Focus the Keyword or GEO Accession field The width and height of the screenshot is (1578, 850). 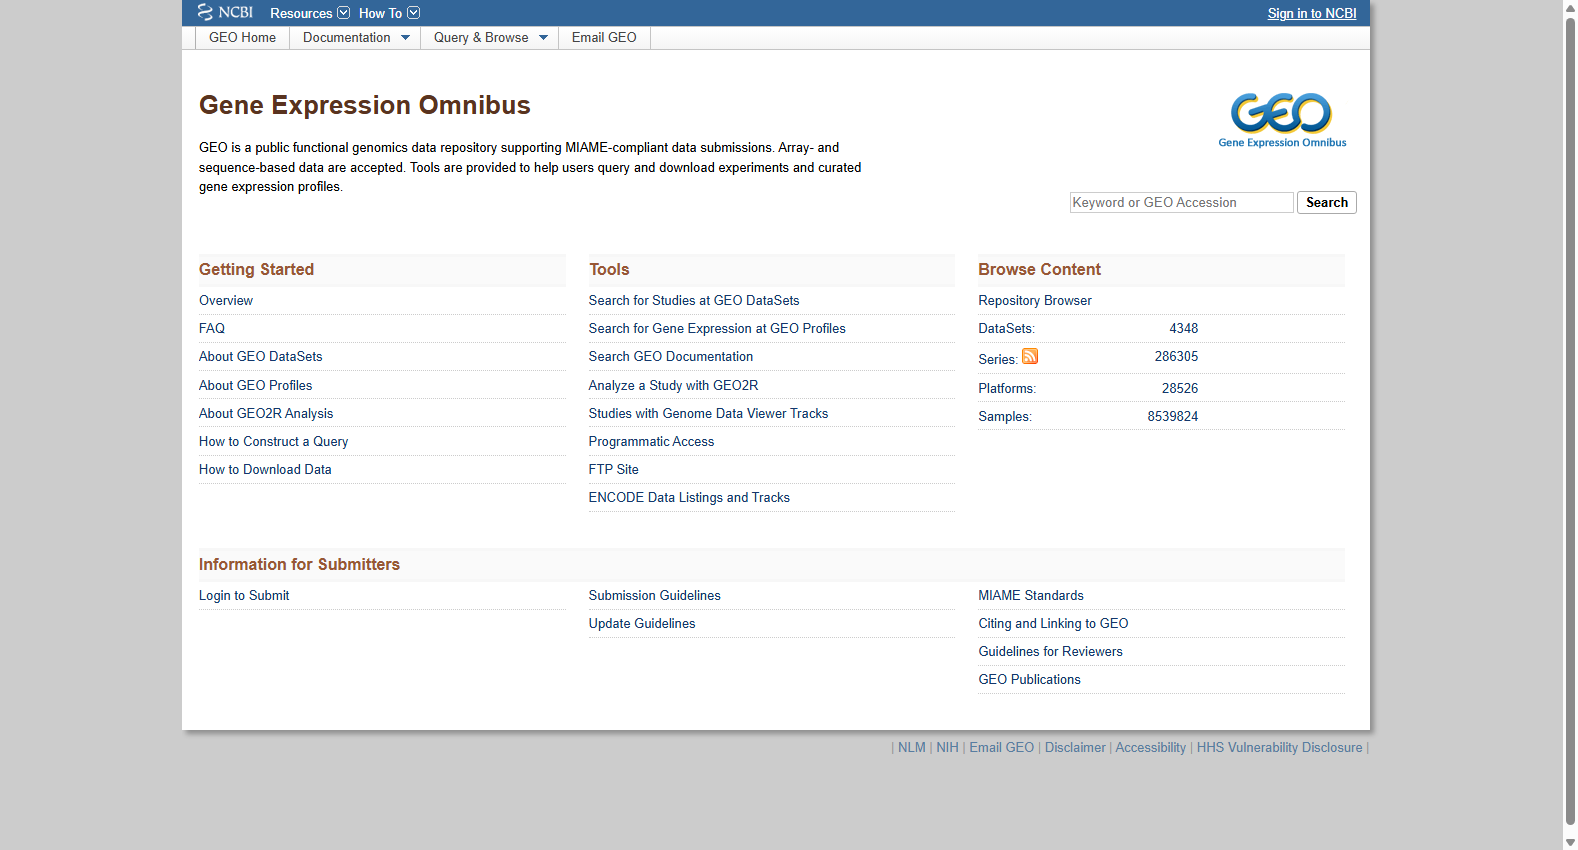(1181, 202)
